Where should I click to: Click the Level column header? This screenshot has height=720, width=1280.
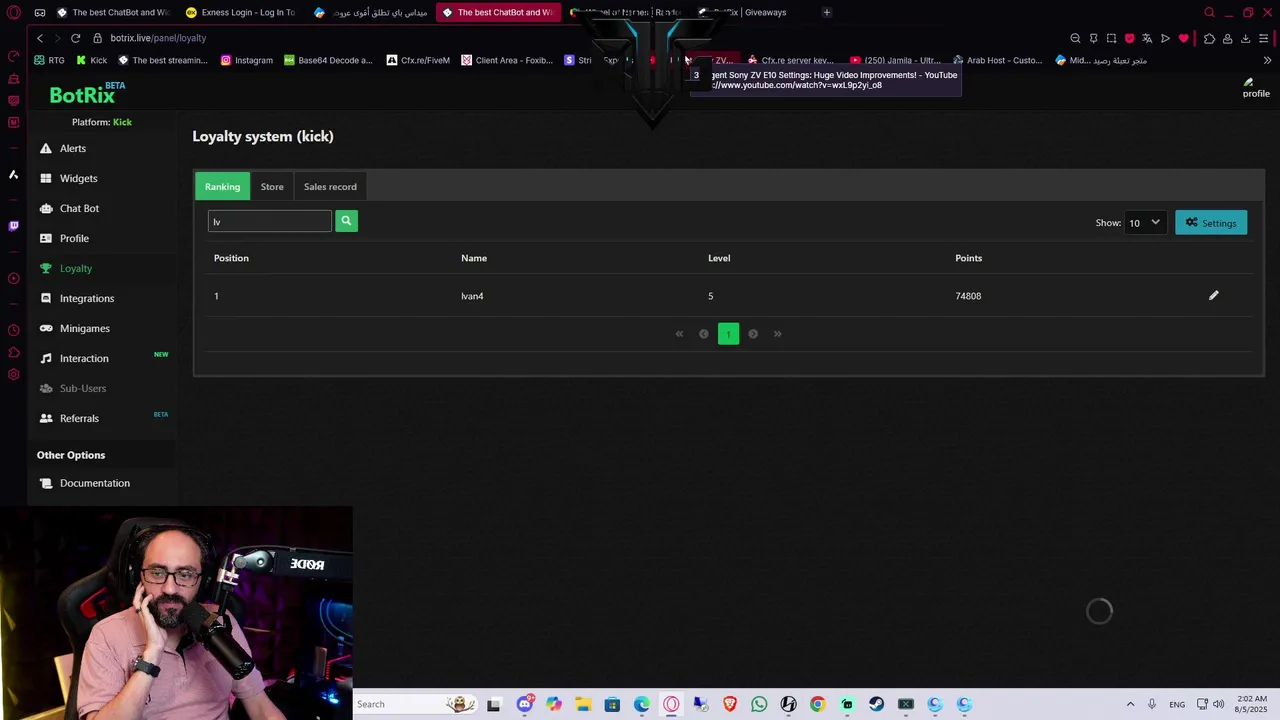[x=719, y=258]
